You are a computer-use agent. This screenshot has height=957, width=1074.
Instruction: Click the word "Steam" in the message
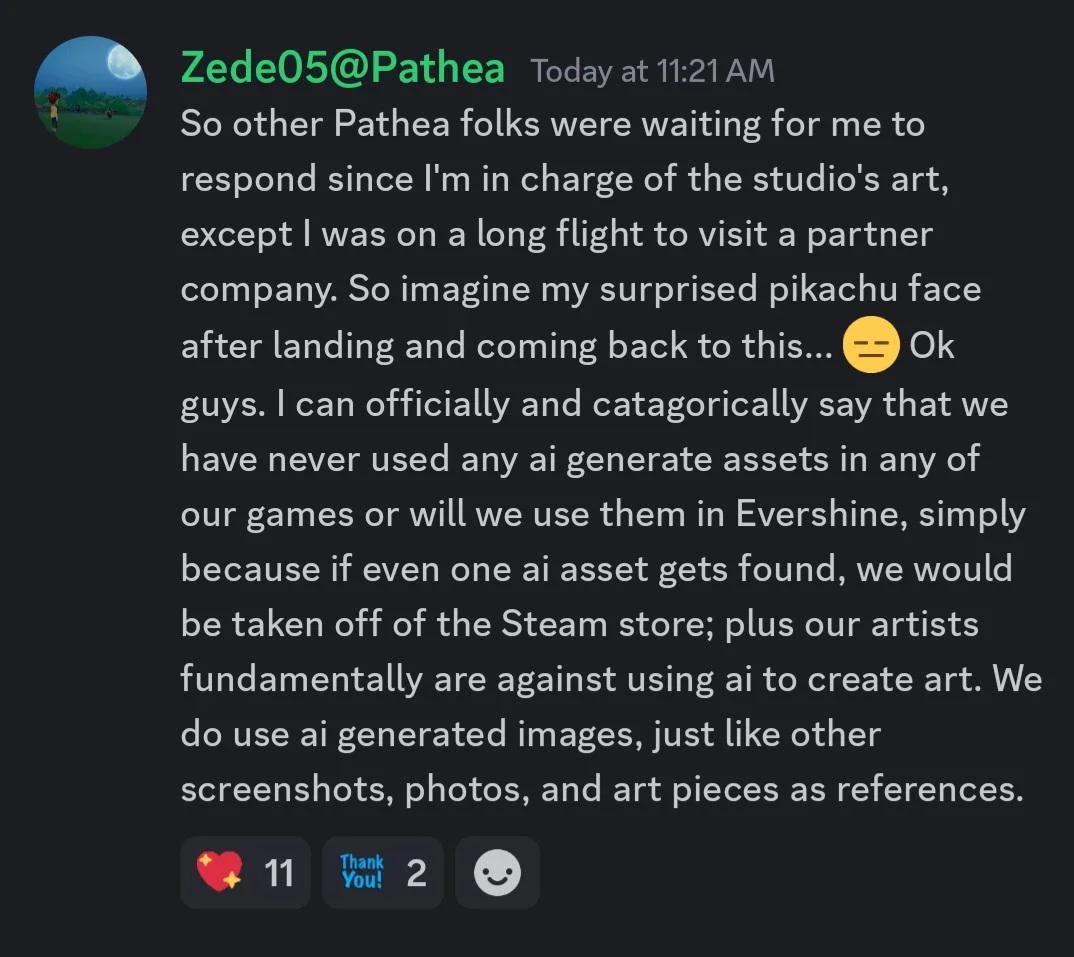pos(555,624)
